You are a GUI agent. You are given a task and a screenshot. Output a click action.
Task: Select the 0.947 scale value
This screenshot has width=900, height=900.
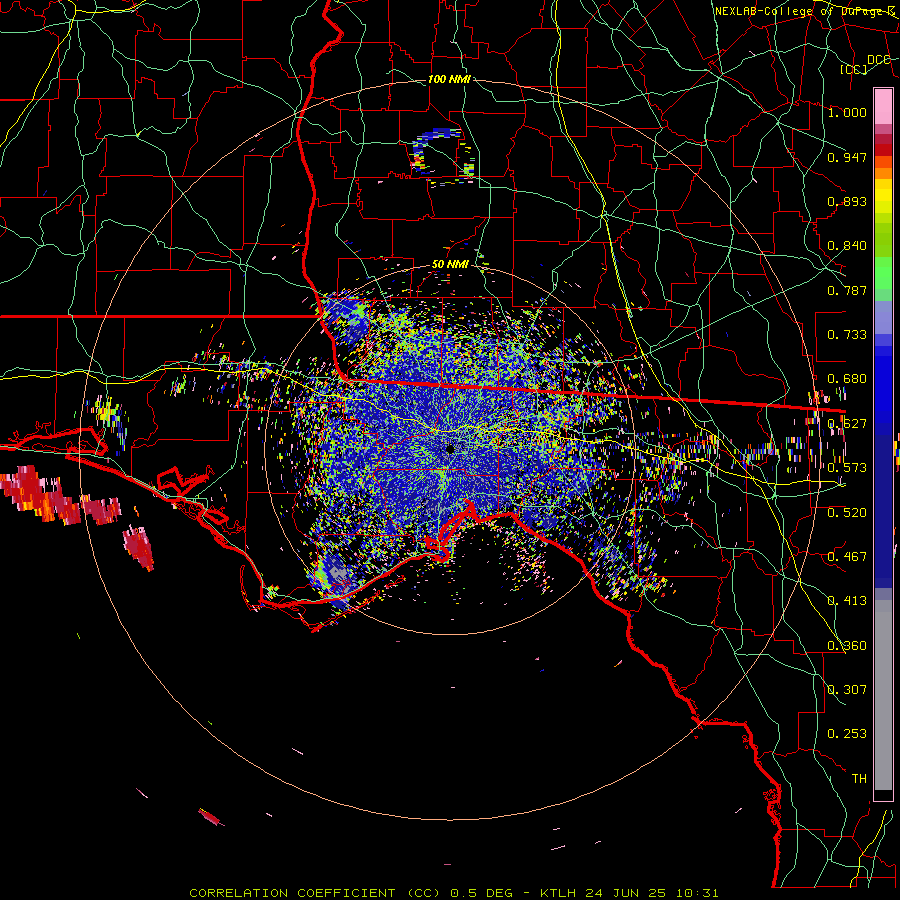pyautogui.click(x=847, y=157)
